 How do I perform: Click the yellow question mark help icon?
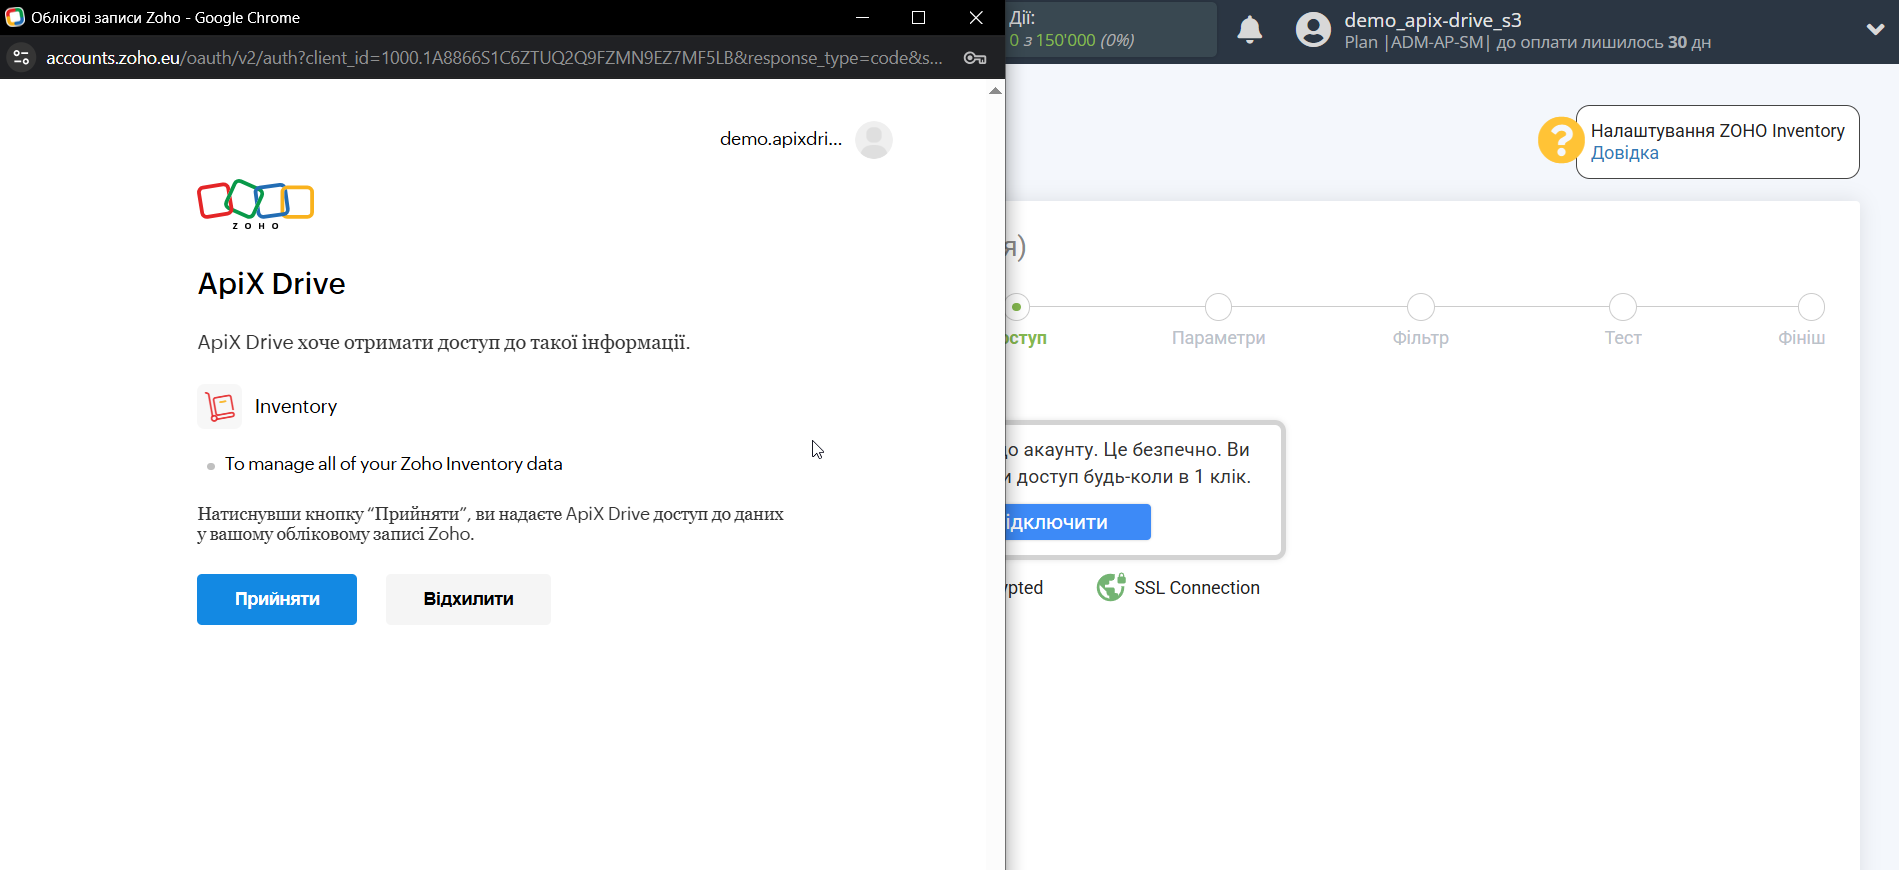(x=1561, y=140)
